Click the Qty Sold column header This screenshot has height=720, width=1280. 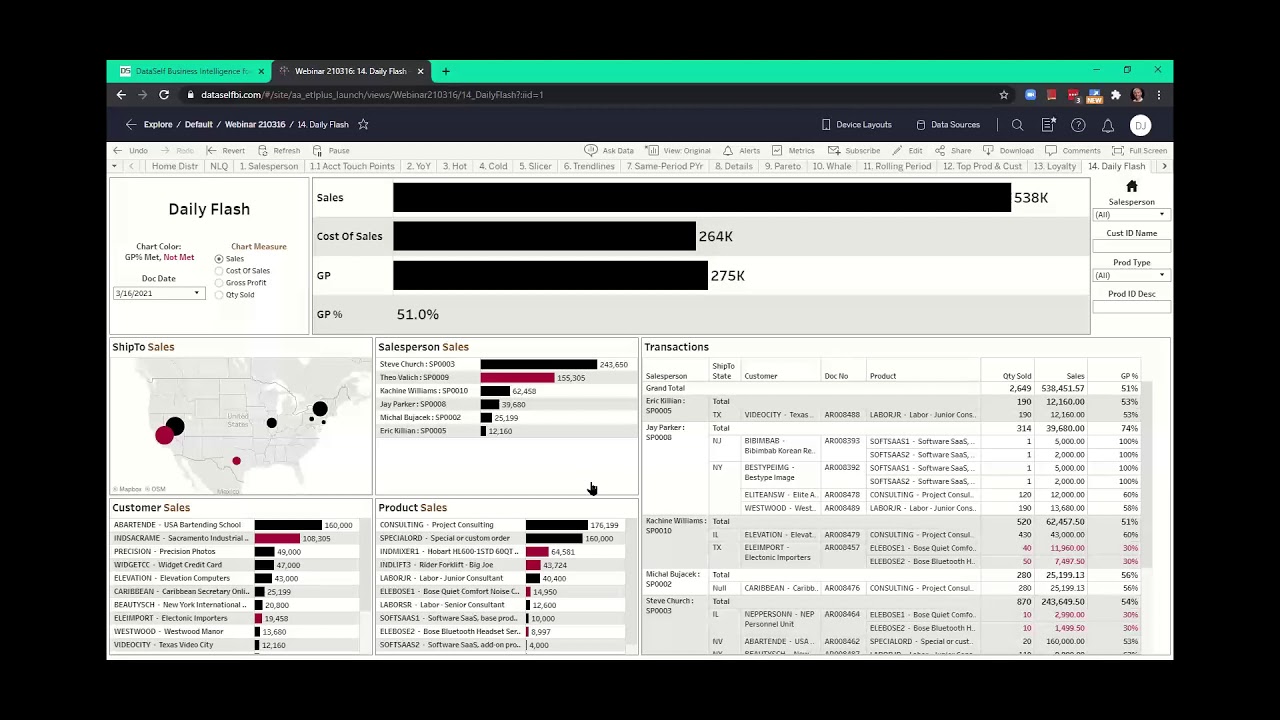click(1017, 376)
